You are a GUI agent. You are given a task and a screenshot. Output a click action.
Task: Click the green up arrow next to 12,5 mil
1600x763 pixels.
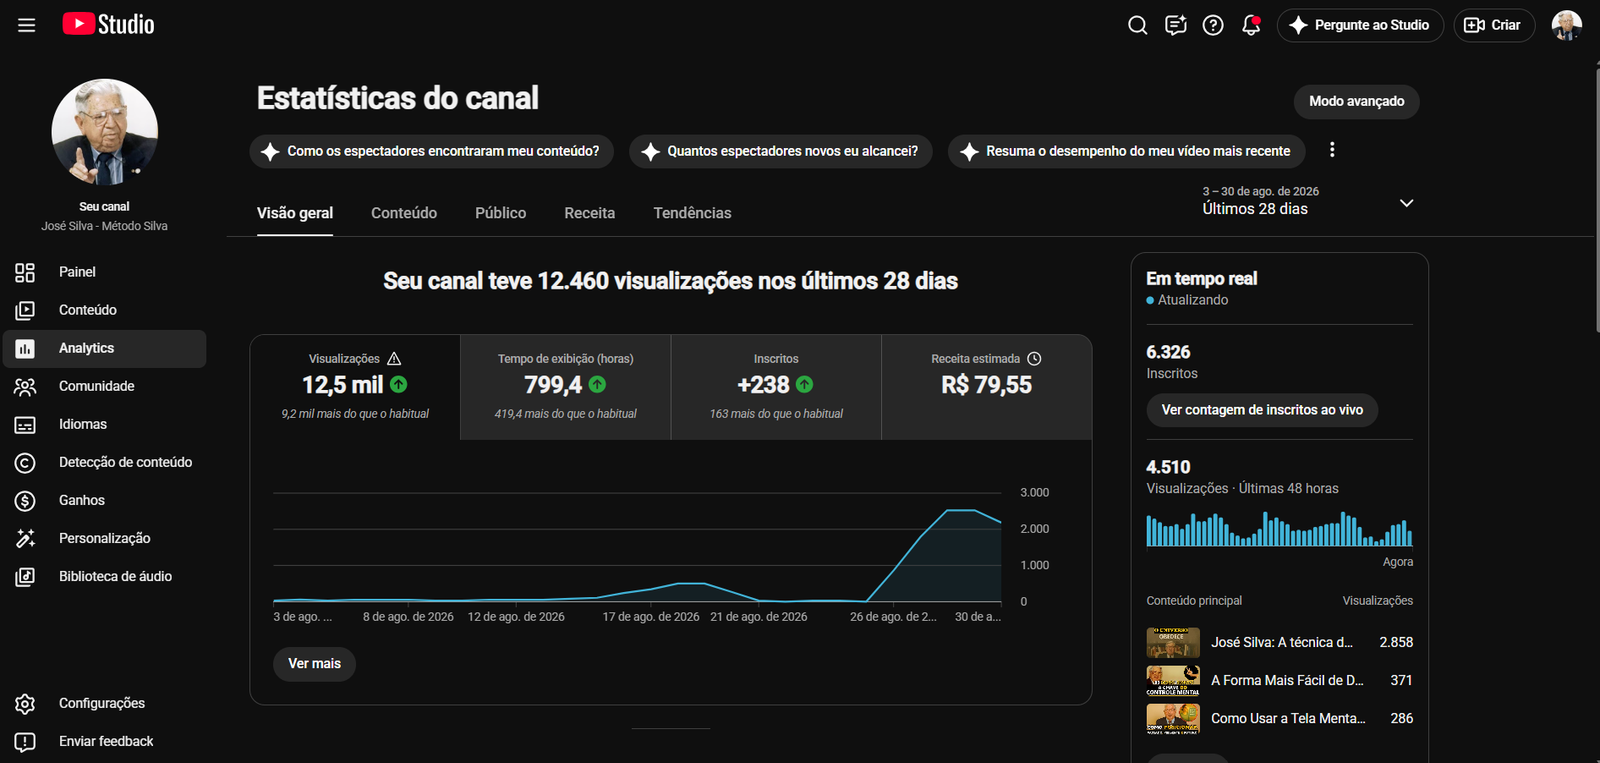click(x=399, y=384)
